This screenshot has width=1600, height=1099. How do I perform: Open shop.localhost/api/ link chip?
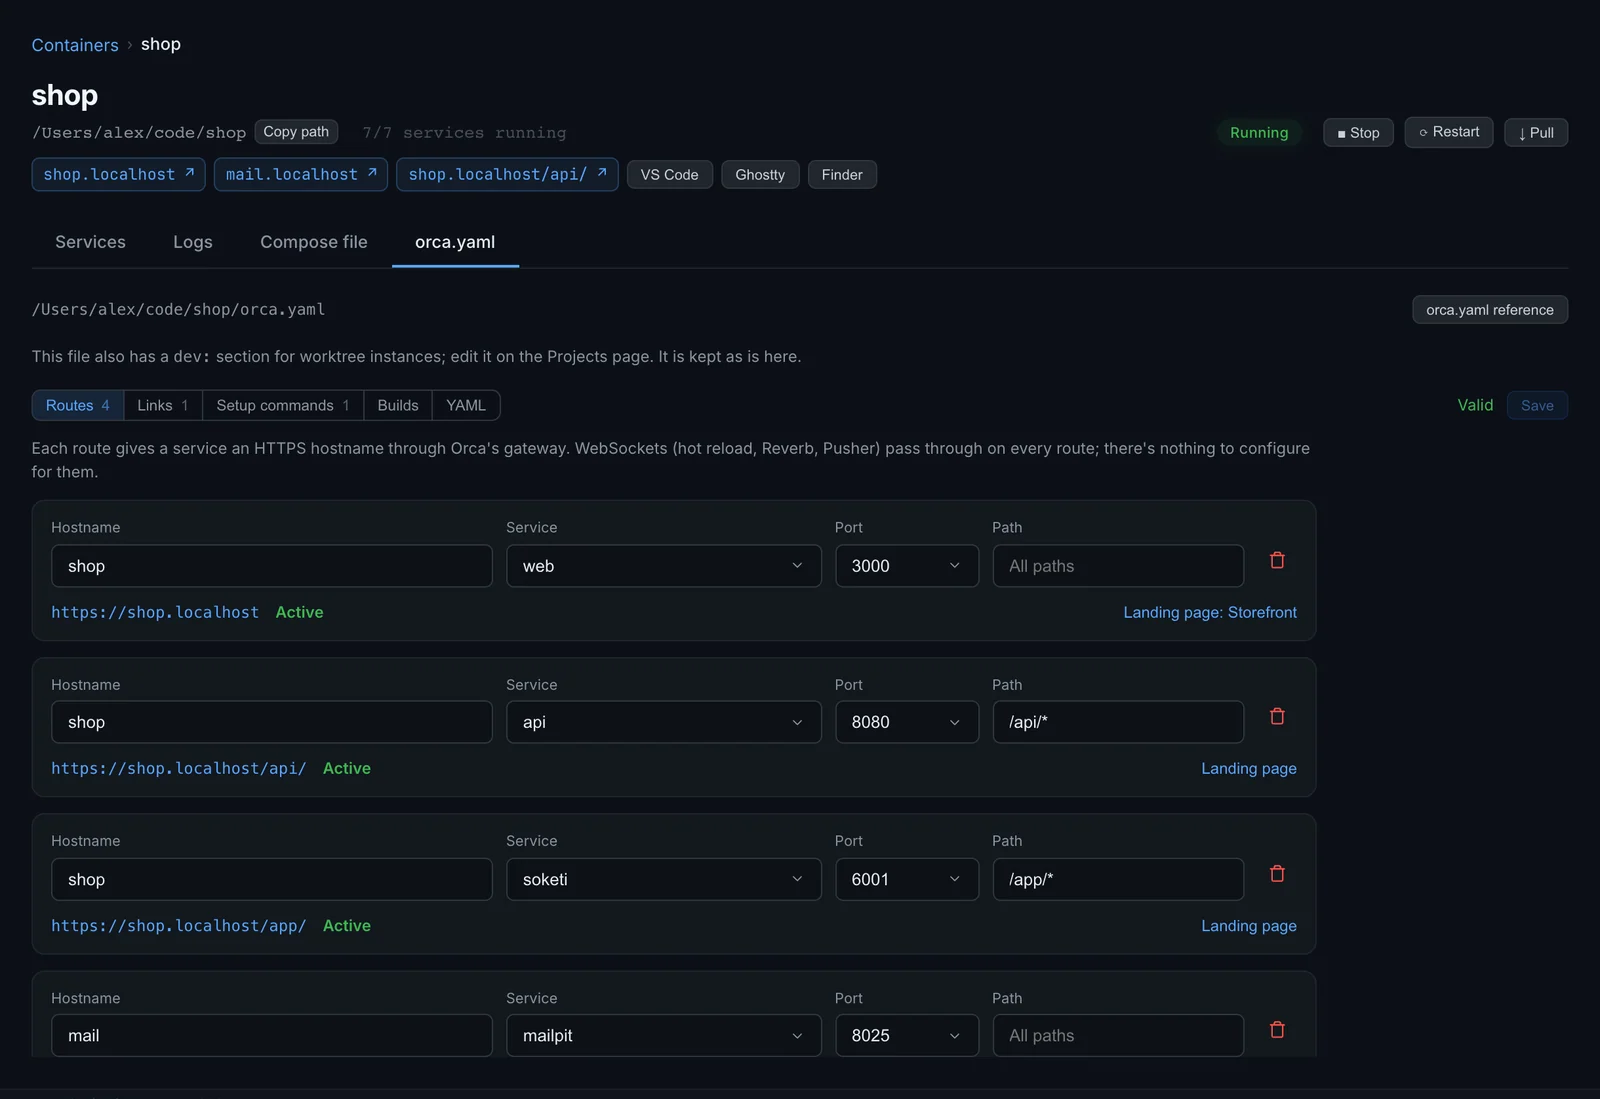pyautogui.click(x=507, y=174)
